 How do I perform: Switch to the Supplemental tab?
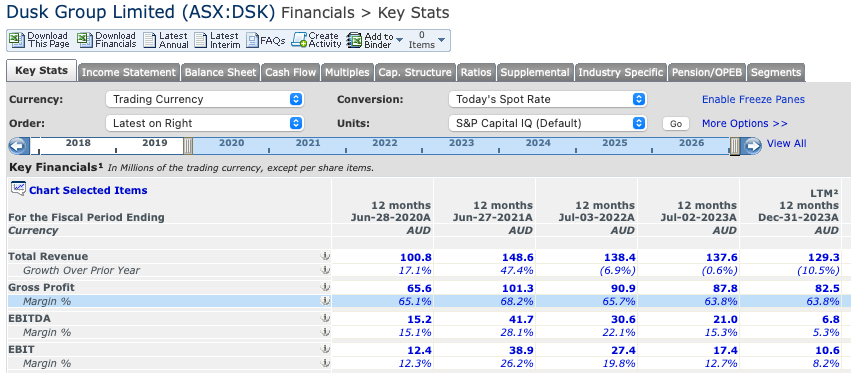pyautogui.click(x=535, y=72)
